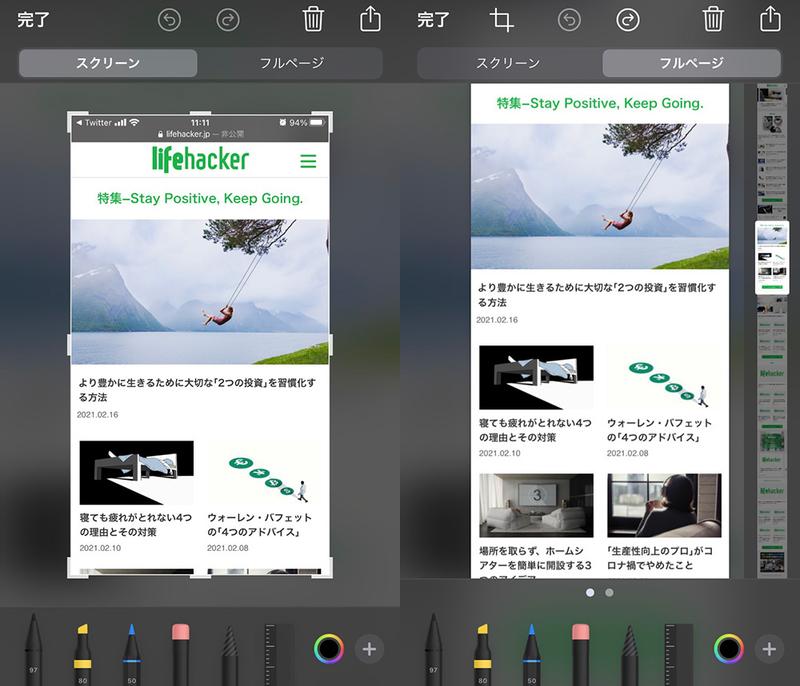800x686 pixels.
Task: Choose the yellow highlighter, right editor
Action: (x=482, y=653)
